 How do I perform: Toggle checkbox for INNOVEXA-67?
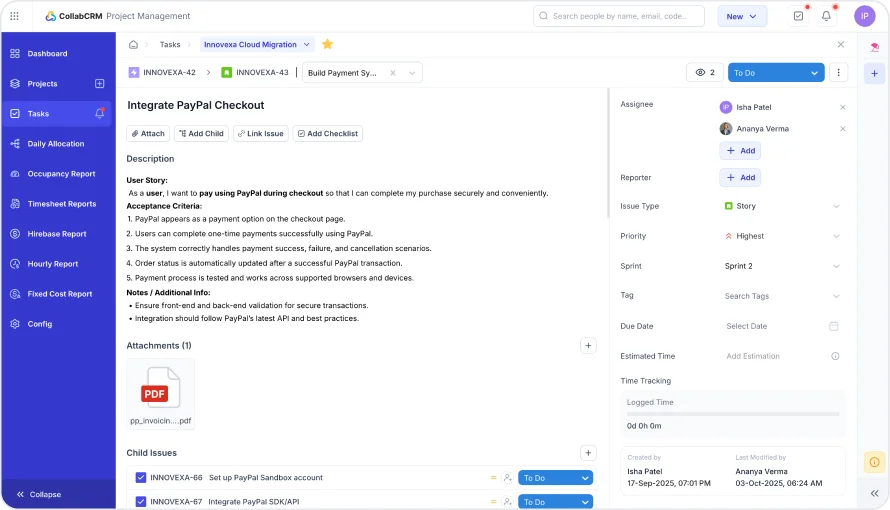[141, 501]
